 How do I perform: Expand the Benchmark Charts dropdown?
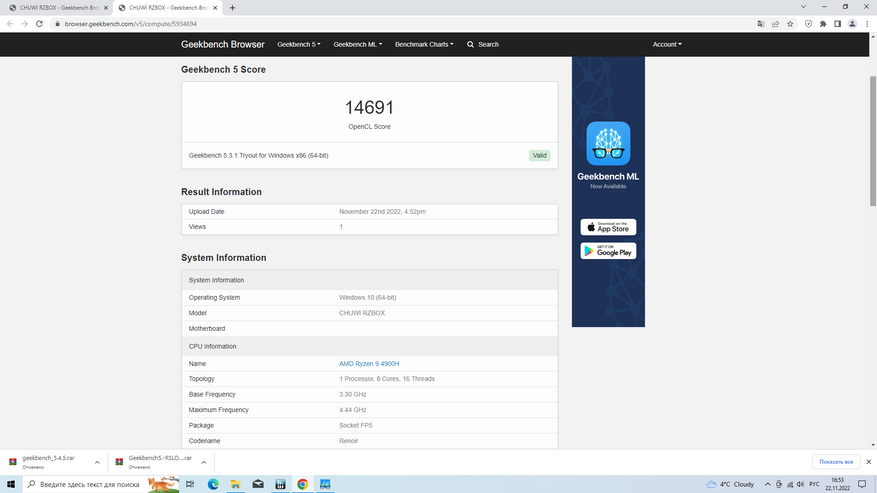(424, 44)
